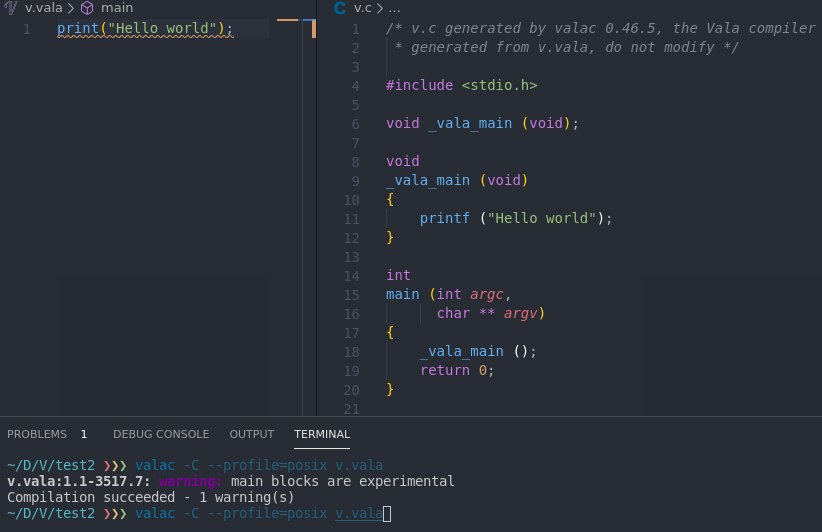Click the problems count badge 1

pyautogui.click(x=84, y=434)
